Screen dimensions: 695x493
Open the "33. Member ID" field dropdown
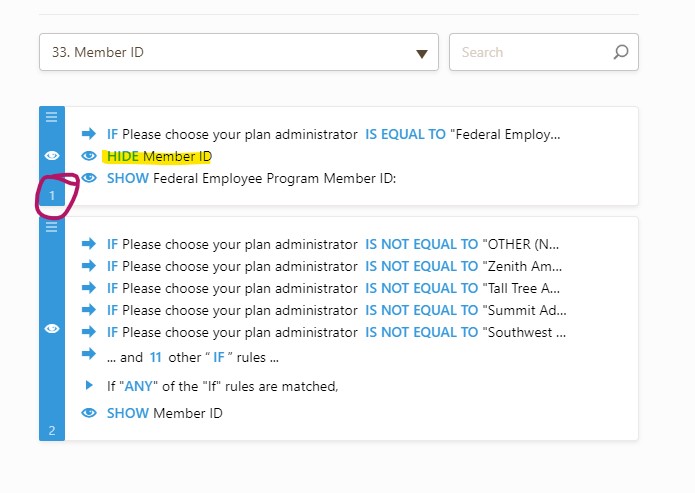237,52
